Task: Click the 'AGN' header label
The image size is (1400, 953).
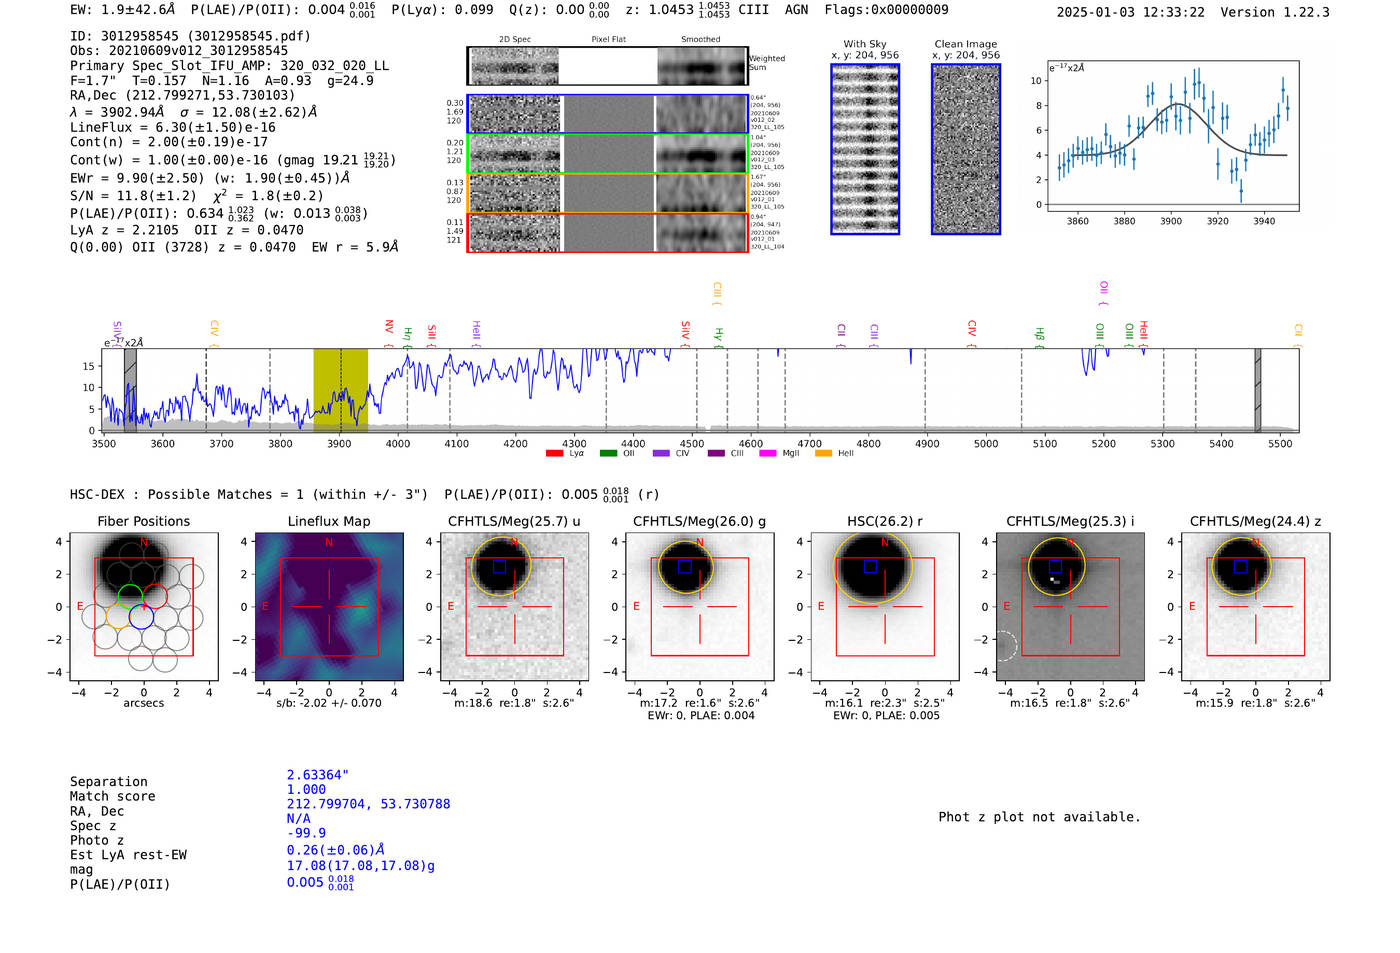Action: coord(796,9)
